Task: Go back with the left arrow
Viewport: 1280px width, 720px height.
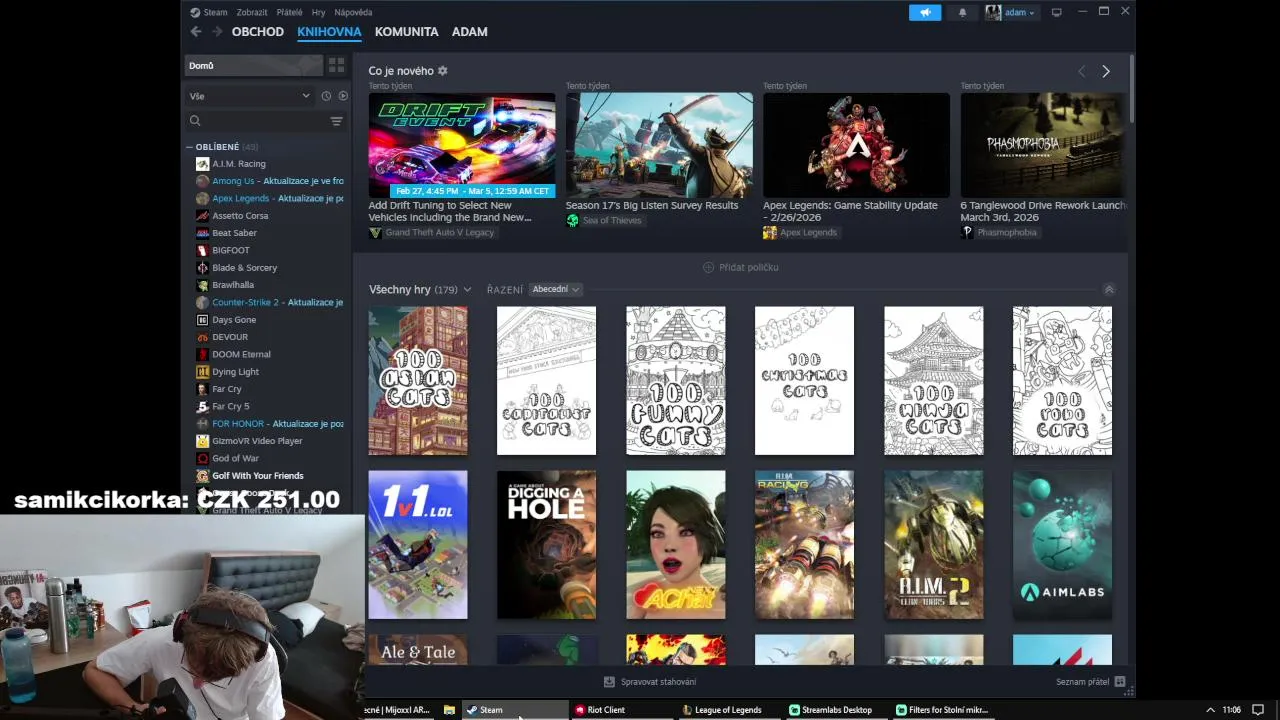Action: [x=195, y=32]
